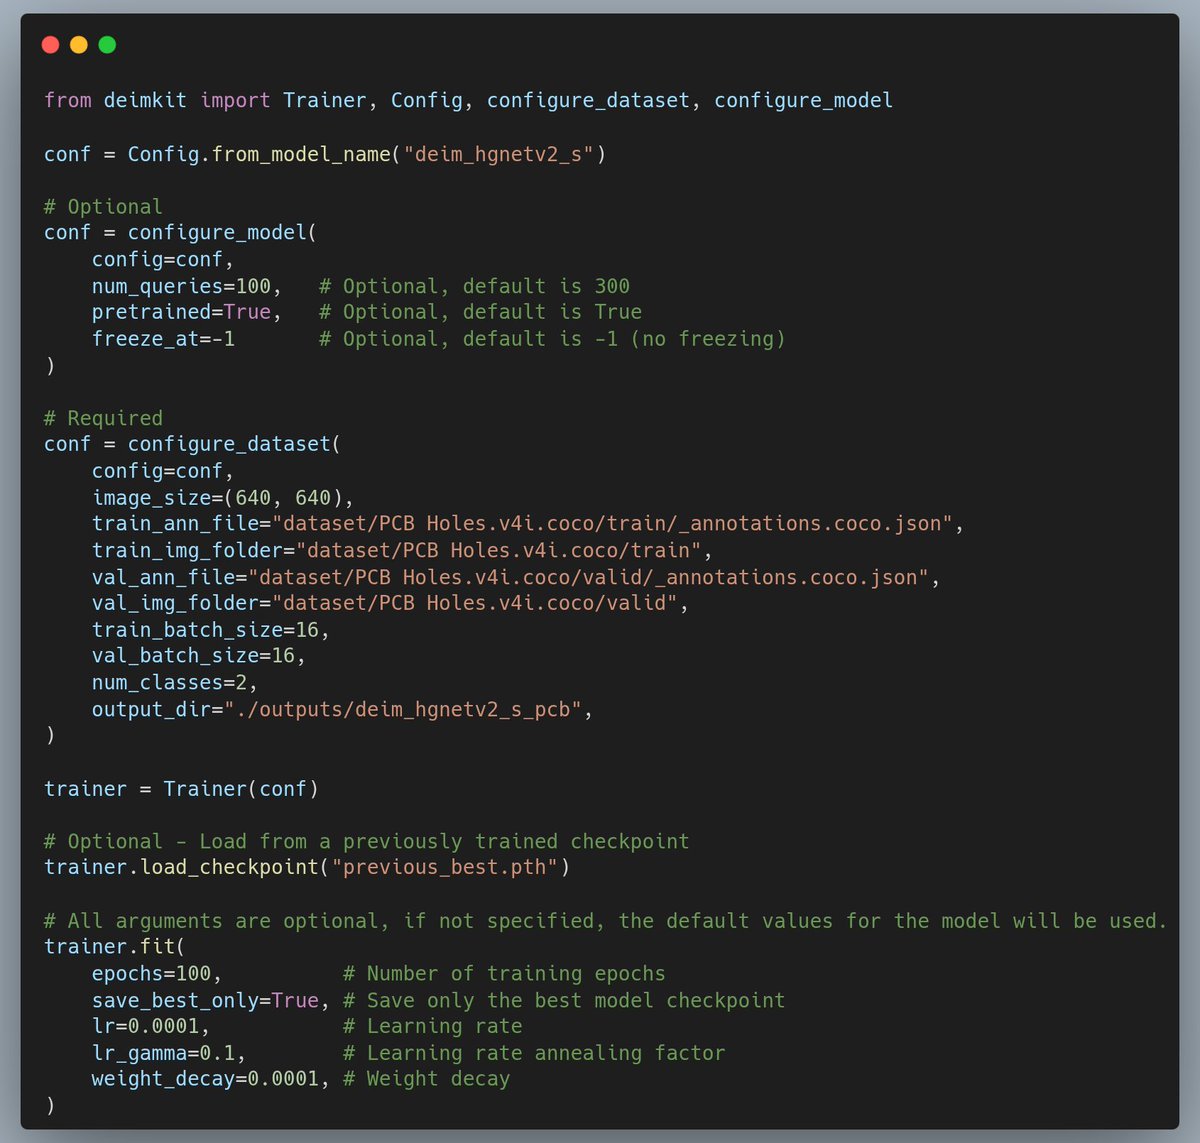Click the "deim_hgnetv2_s" model name string
The image size is (1200, 1143).
(x=498, y=154)
